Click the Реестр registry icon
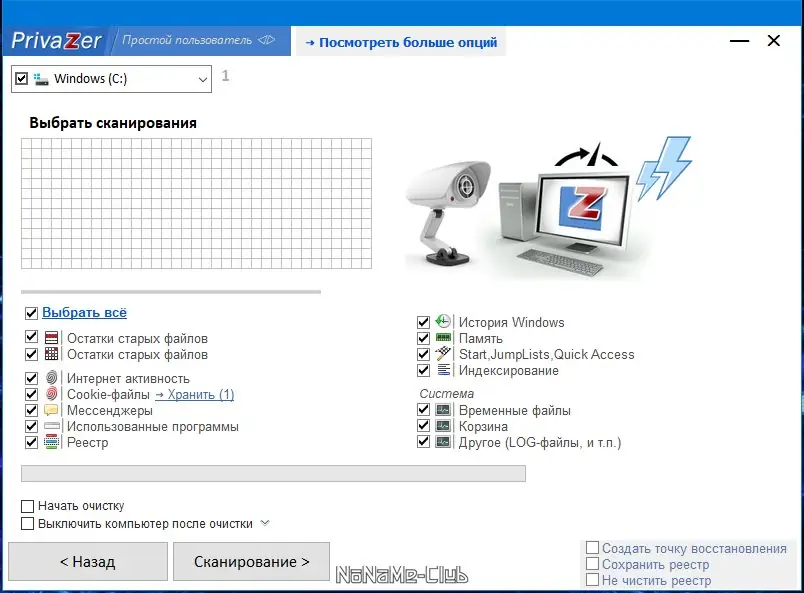Screen dimensions: 804x593 [x=52, y=442]
